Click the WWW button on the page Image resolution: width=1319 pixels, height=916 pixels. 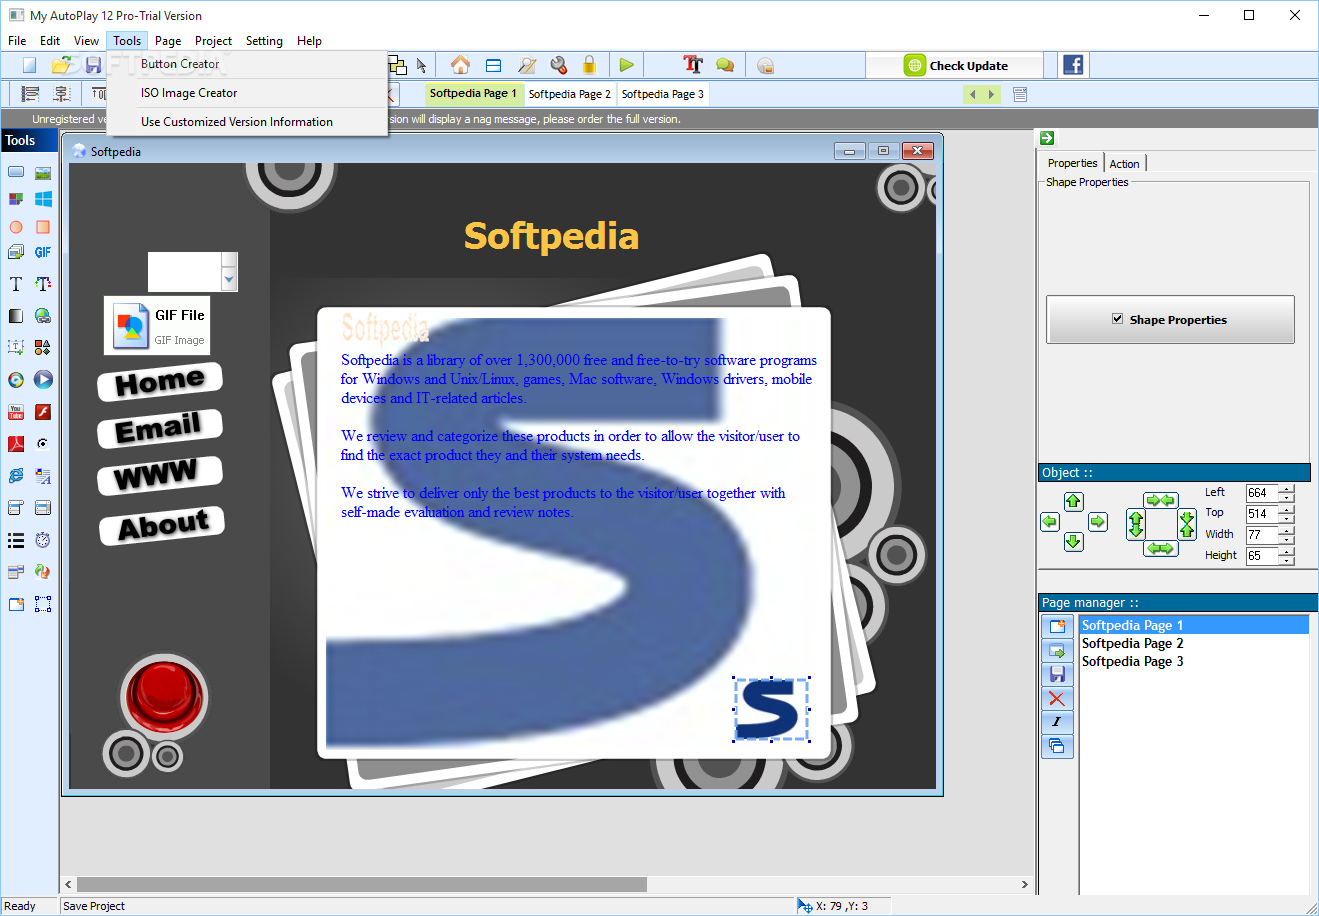[159, 476]
